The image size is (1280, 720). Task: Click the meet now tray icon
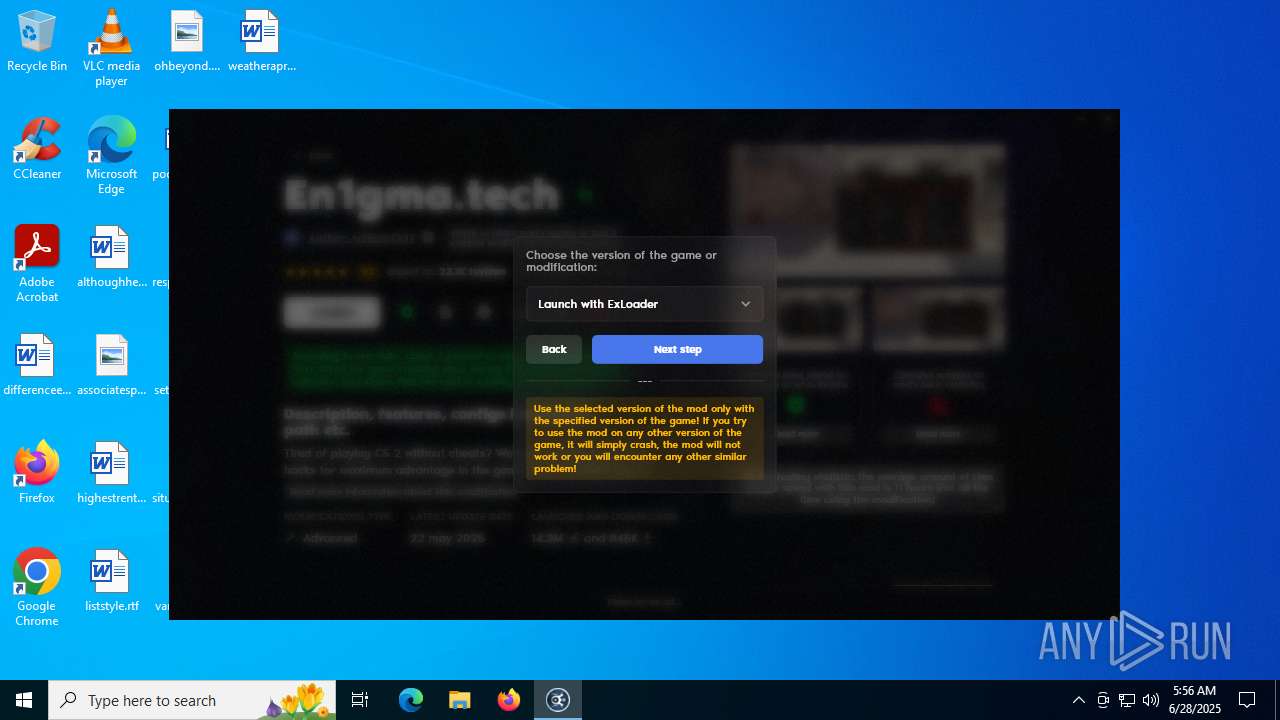[x=1103, y=700]
